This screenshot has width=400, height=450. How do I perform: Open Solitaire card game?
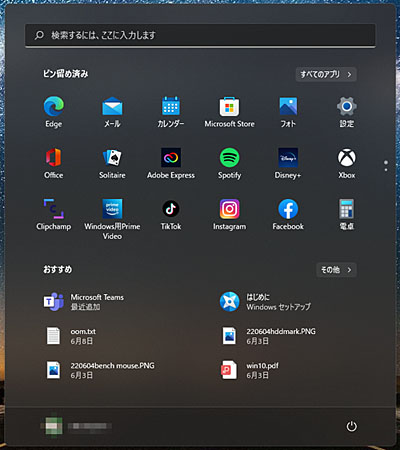coord(112,164)
